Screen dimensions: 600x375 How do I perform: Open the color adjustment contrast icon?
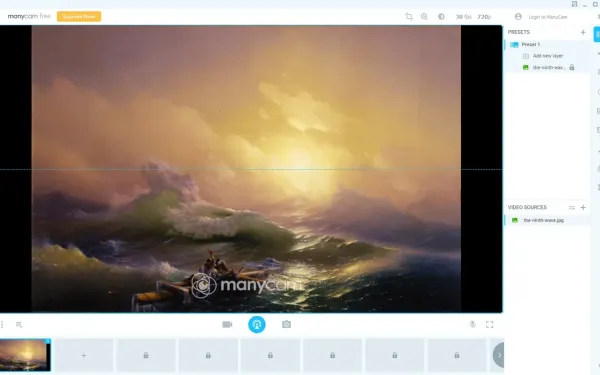tap(441, 16)
